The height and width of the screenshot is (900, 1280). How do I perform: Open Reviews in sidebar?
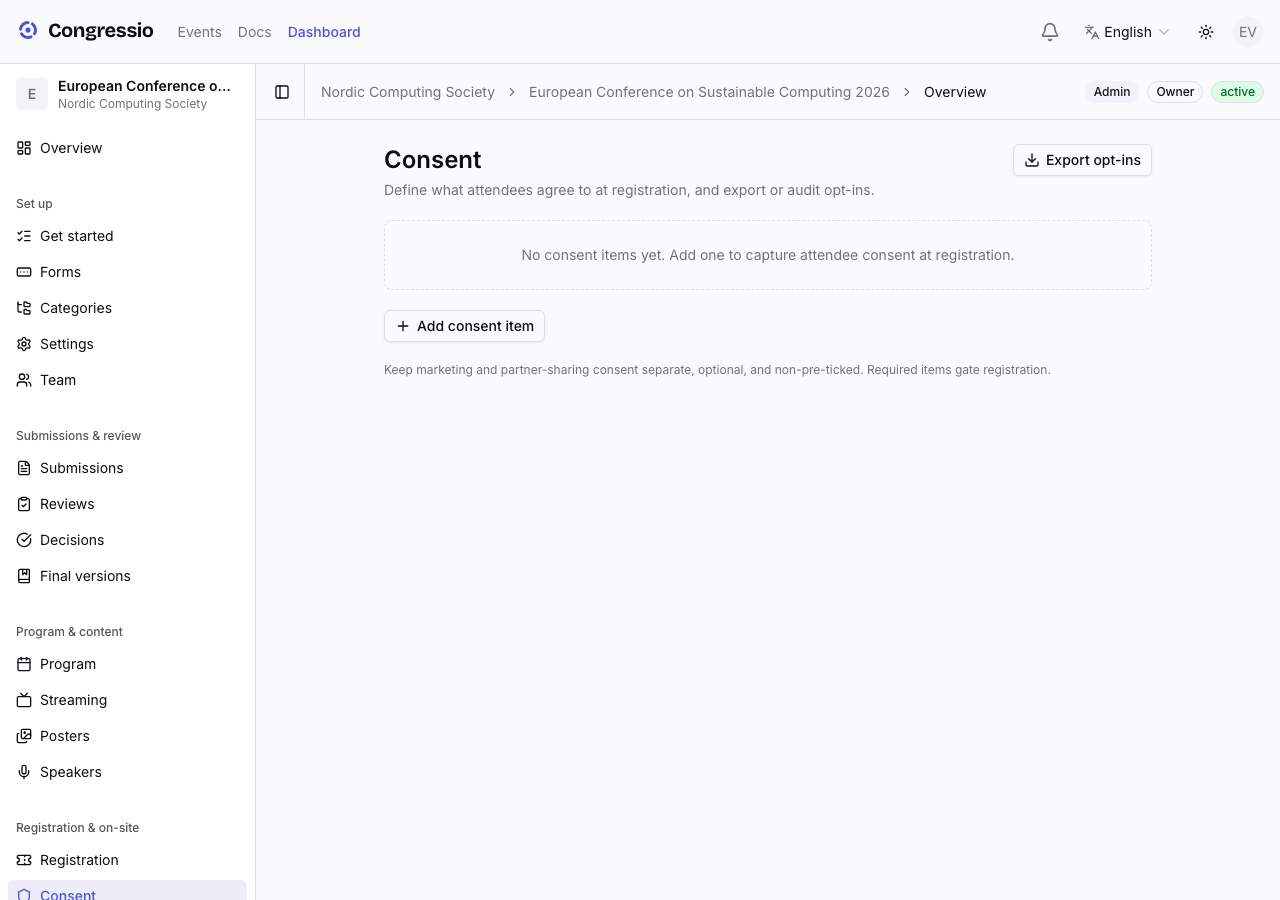(127, 504)
